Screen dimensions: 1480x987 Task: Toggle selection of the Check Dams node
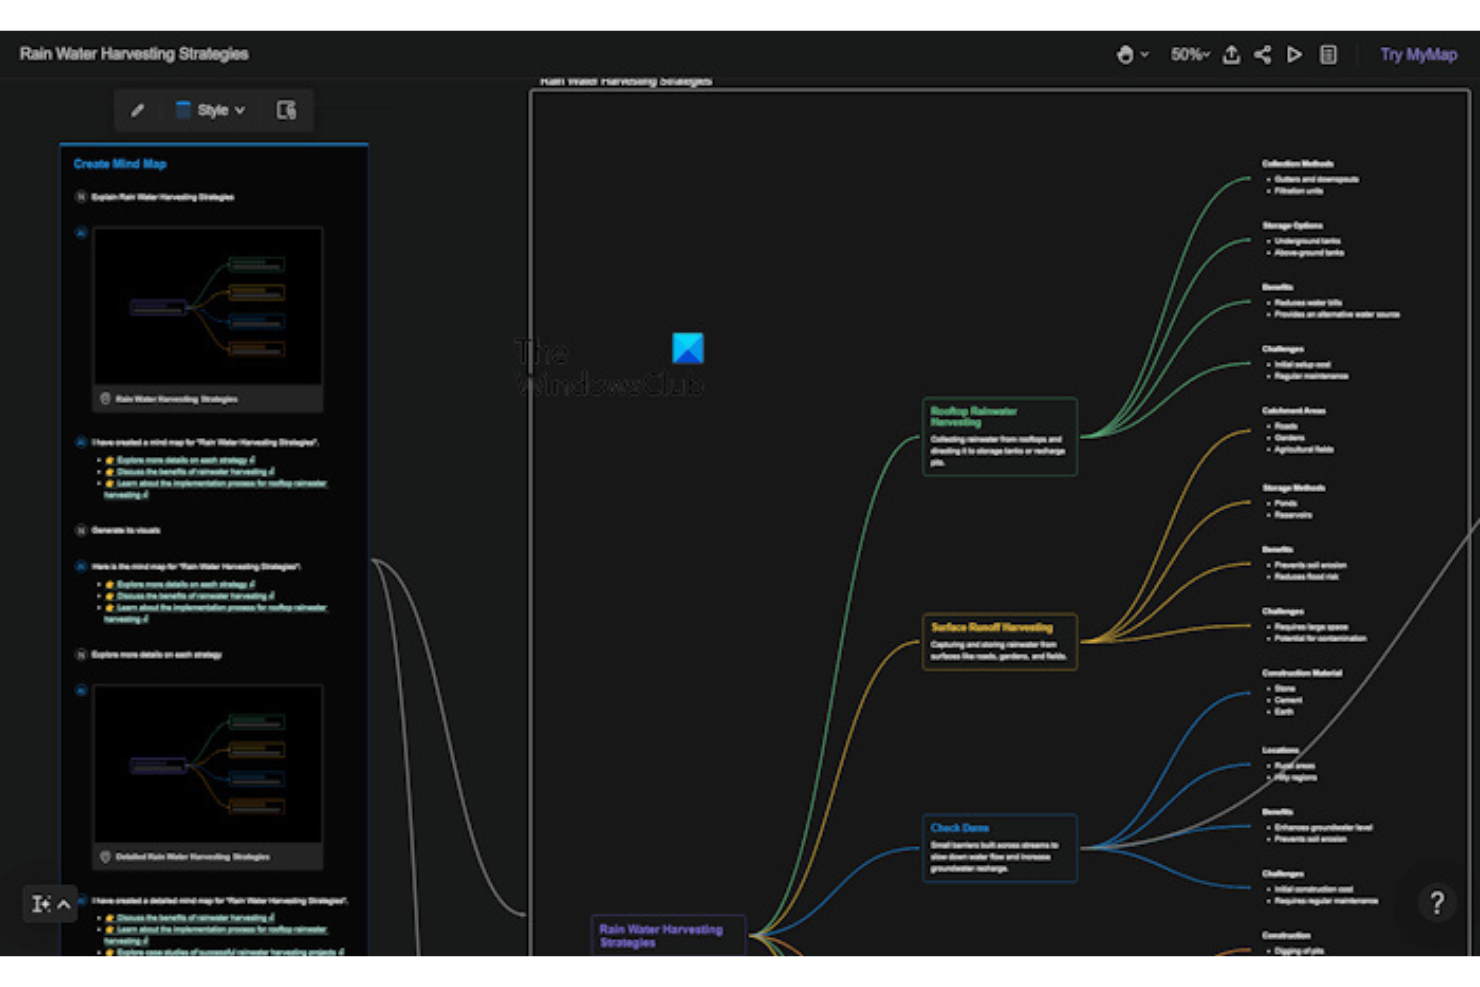pos(999,847)
